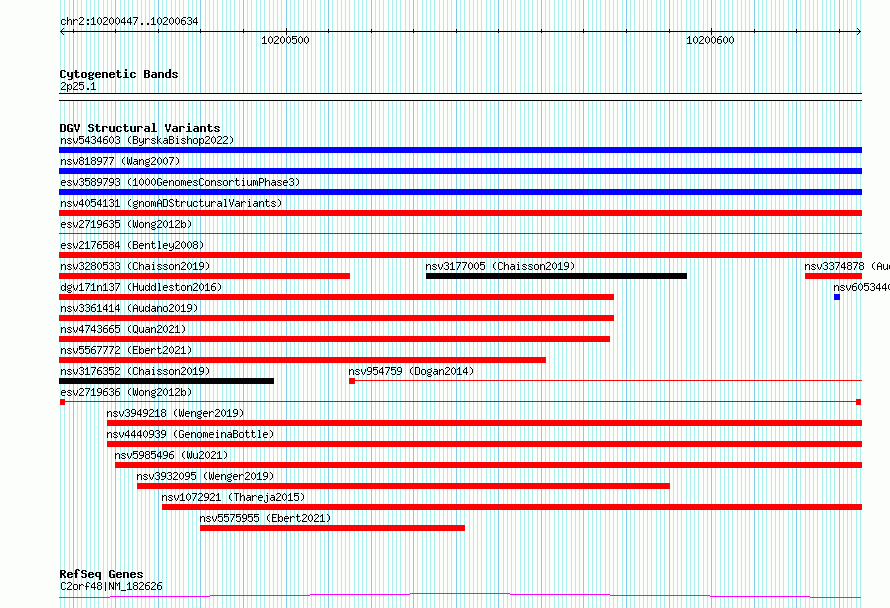
Task: Click nsv4054131 (gnomADStructuralVariants) label
Action: click(x=171, y=203)
